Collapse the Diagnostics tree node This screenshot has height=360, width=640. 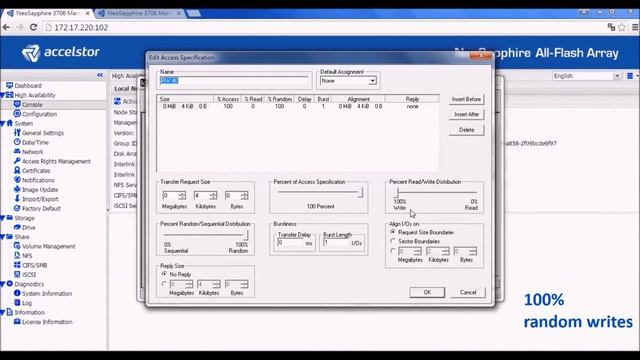point(2,284)
